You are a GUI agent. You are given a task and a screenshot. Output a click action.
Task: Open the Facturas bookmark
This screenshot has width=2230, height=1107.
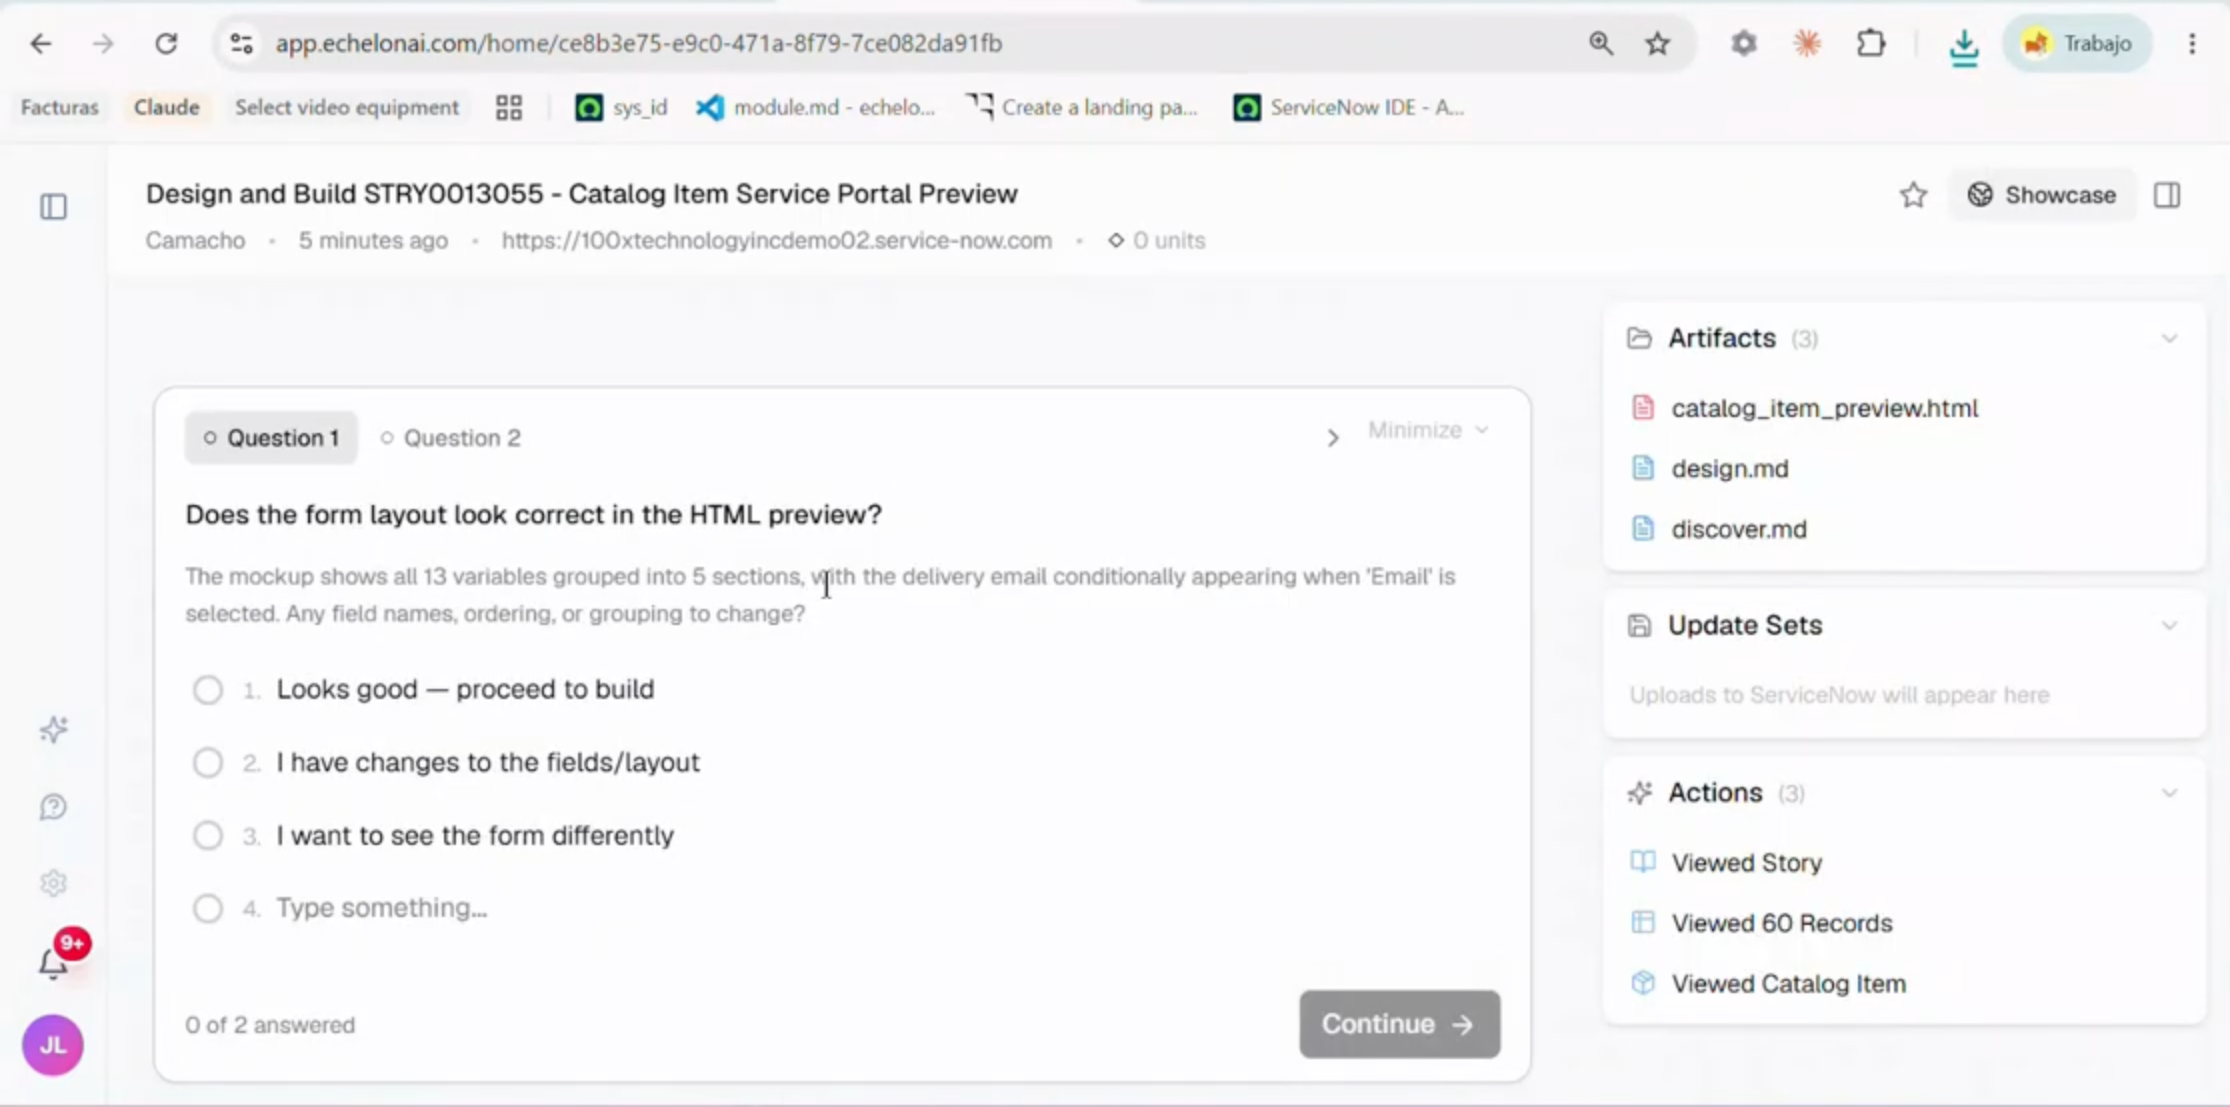pos(60,107)
